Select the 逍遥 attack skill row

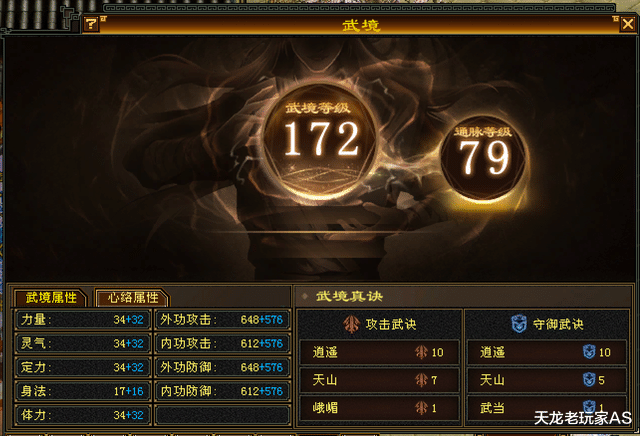click(380, 352)
